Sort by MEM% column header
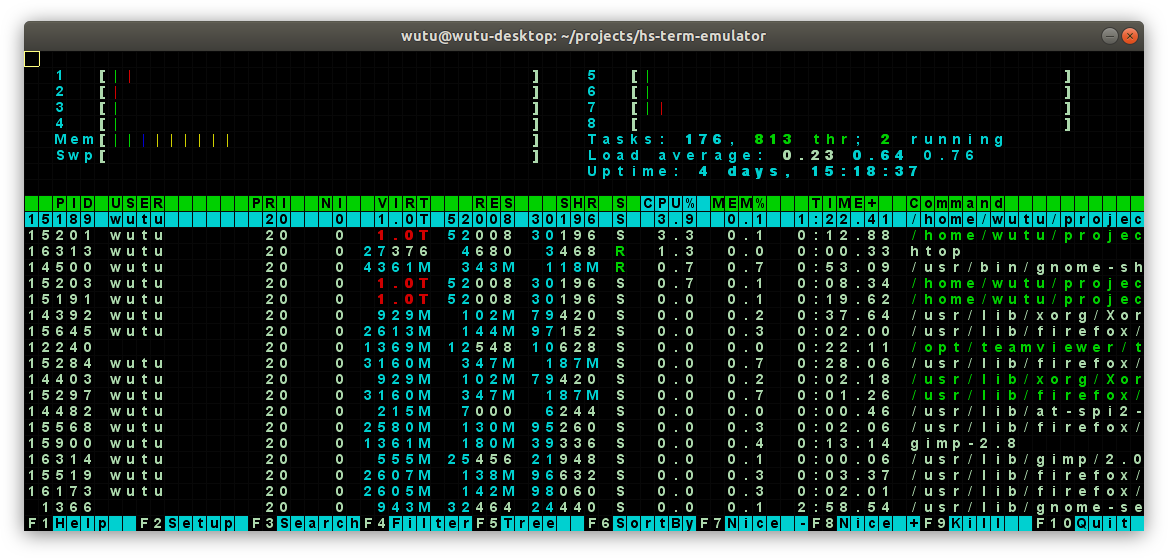The width and height of the screenshot is (1168, 558). 740,203
